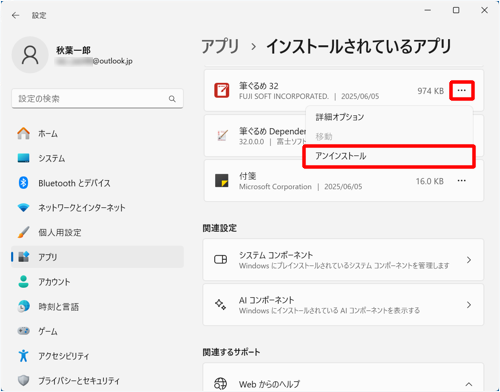Open アカウント settings

pyautogui.click(x=97, y=282)
